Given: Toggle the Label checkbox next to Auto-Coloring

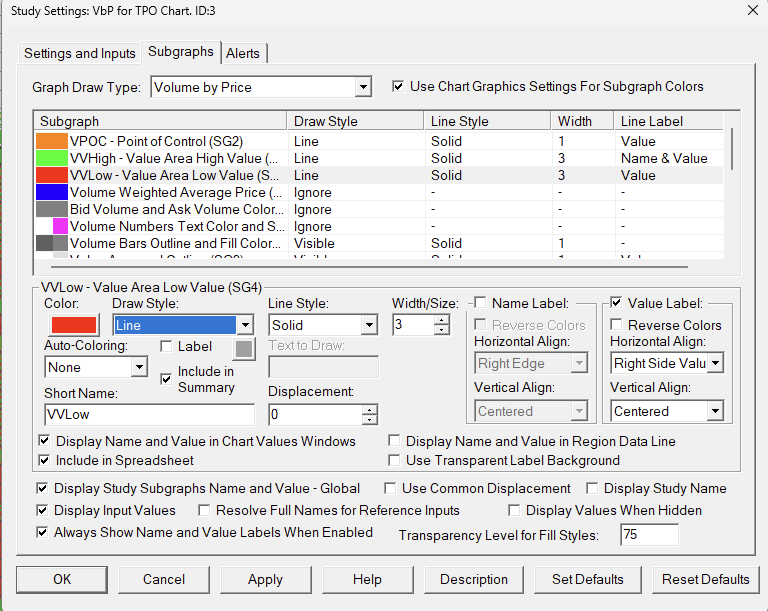Looking at the screenshot, I should coord(166,346).
